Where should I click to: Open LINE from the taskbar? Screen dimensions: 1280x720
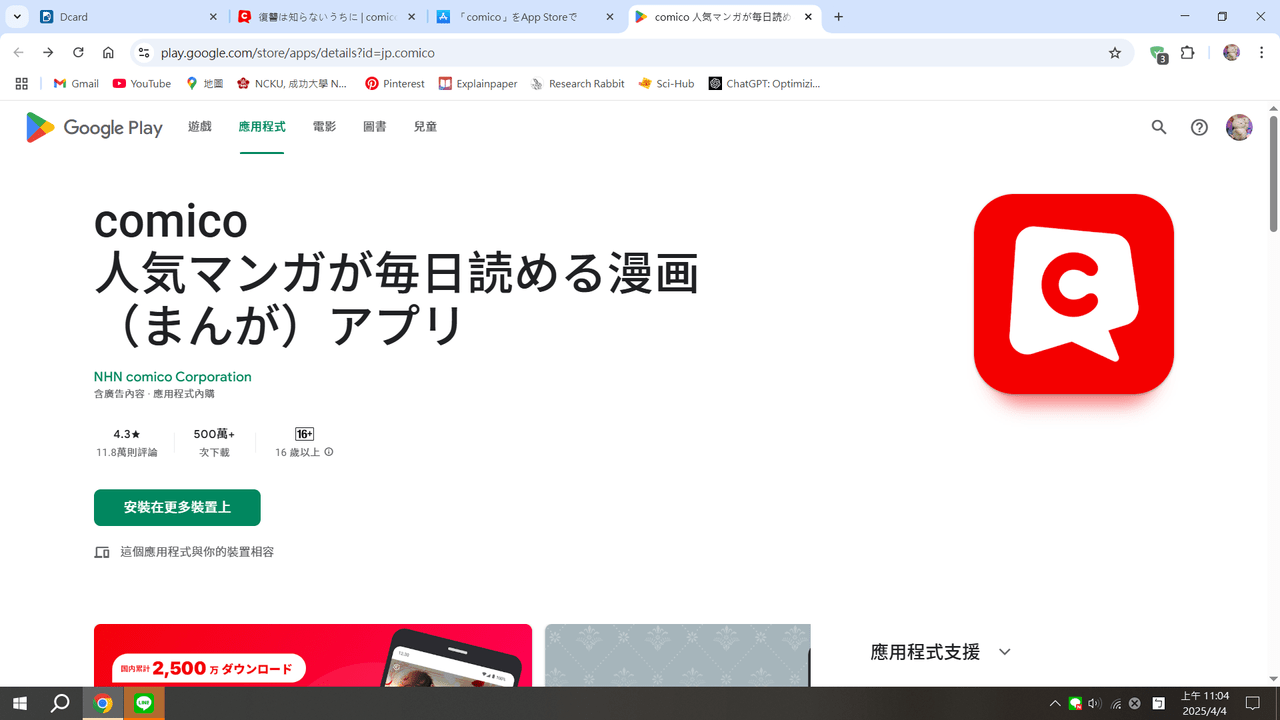coord(144,703)
